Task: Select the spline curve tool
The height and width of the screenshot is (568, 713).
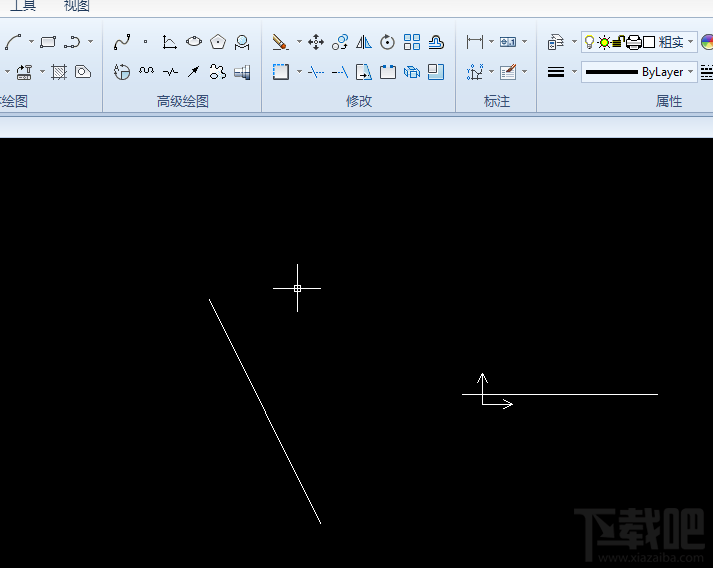Action: pos(122,42)
